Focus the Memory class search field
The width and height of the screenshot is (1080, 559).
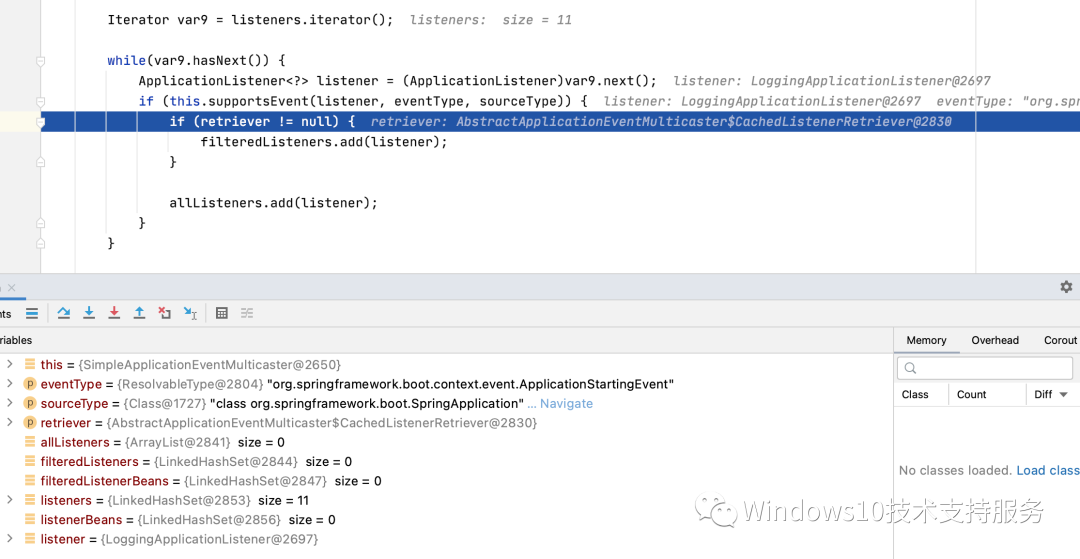984,368
